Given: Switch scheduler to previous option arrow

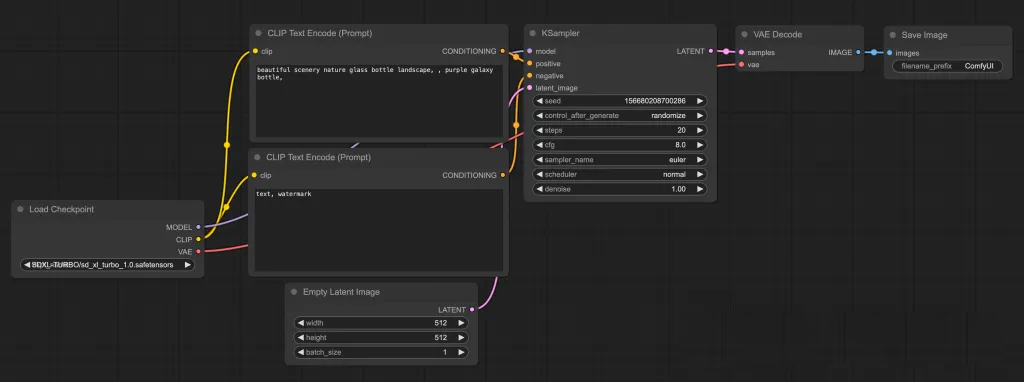Looking at the screenshot, I should (539, 174).
